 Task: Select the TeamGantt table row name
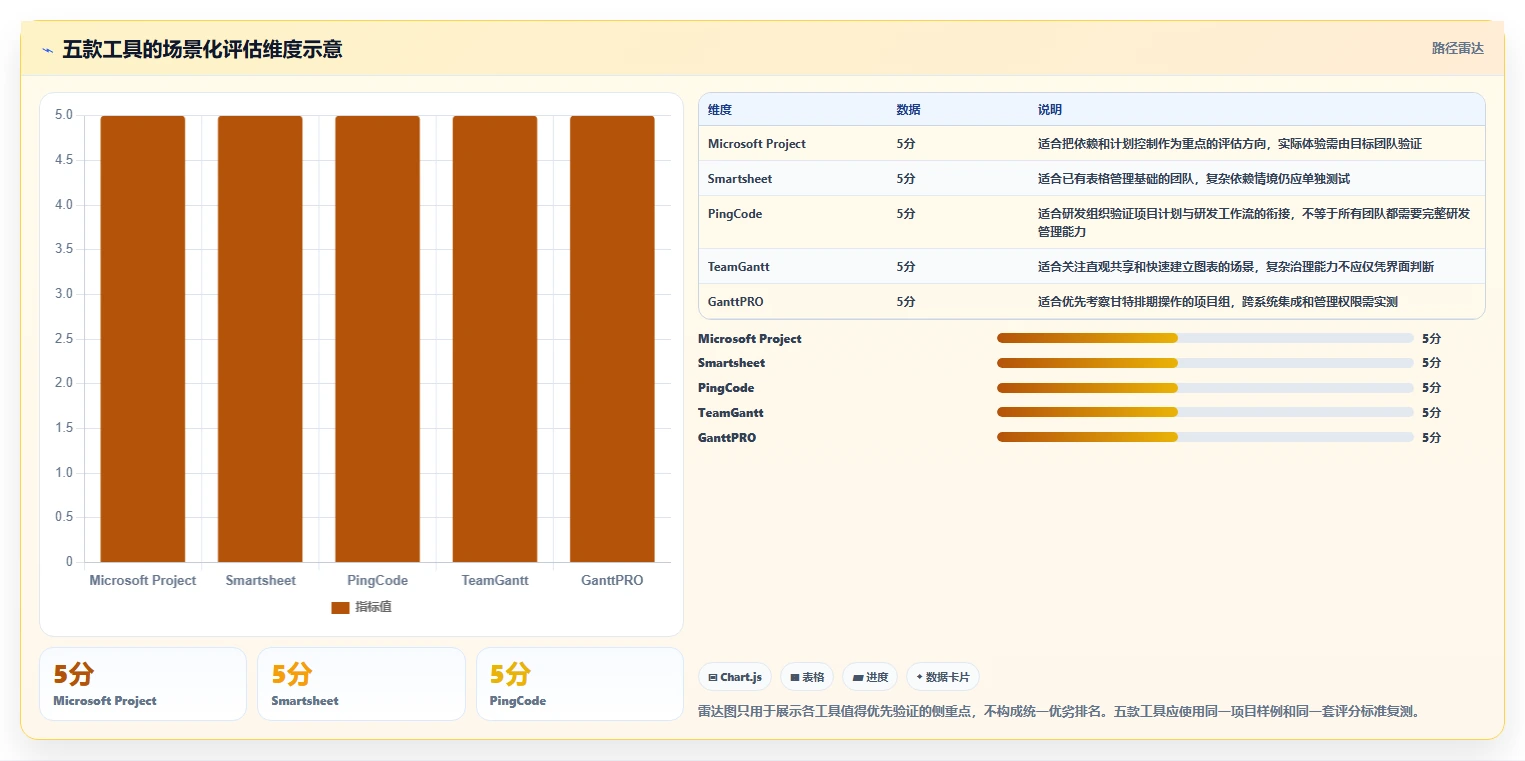point(739,267)
